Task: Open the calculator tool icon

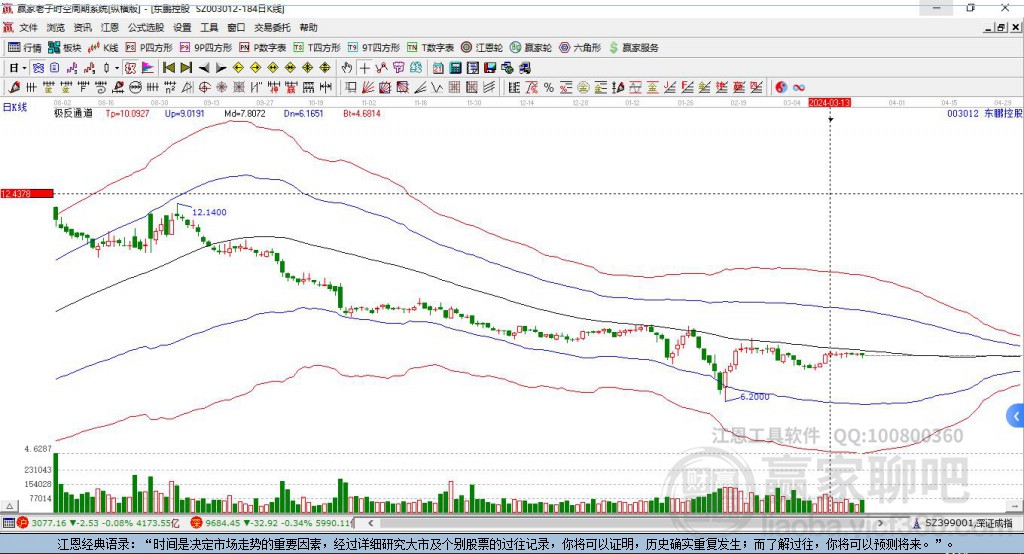Action: [455, 68]
